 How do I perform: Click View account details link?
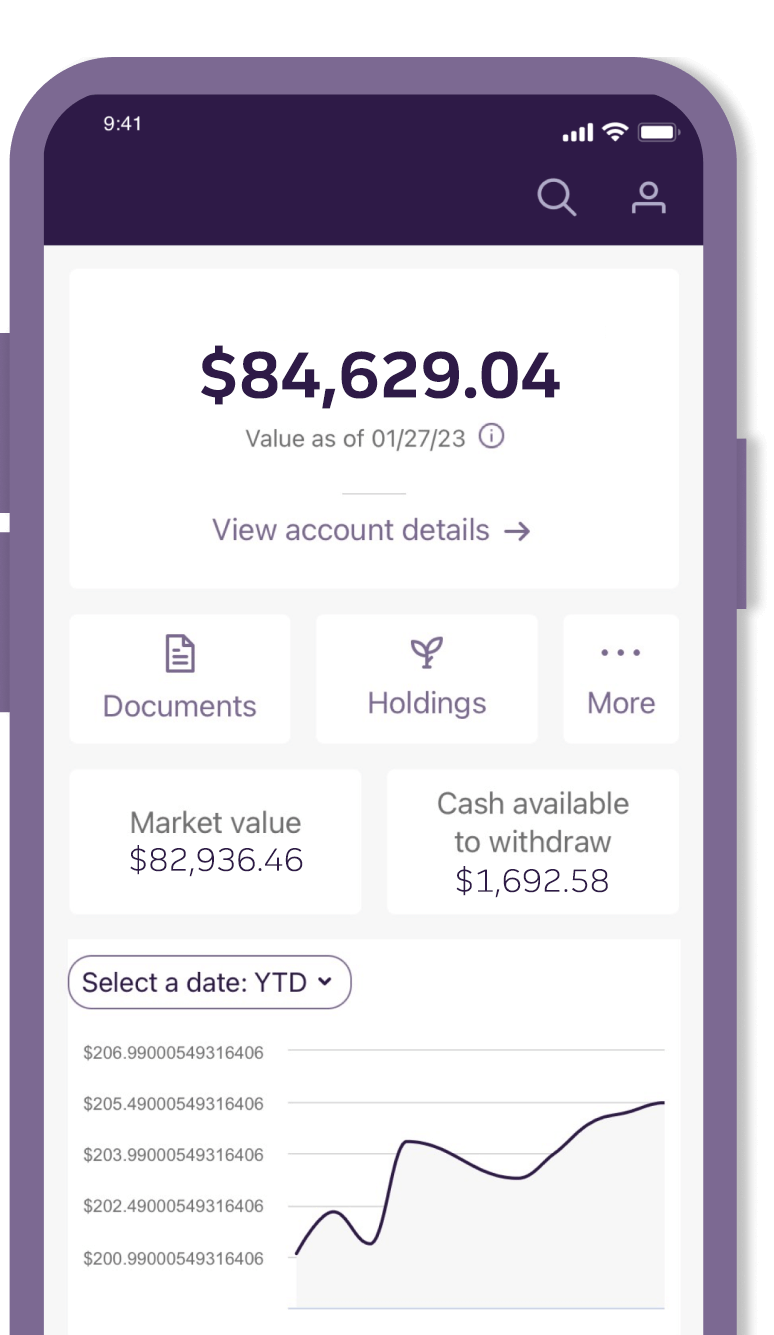[x=351, y=530]
